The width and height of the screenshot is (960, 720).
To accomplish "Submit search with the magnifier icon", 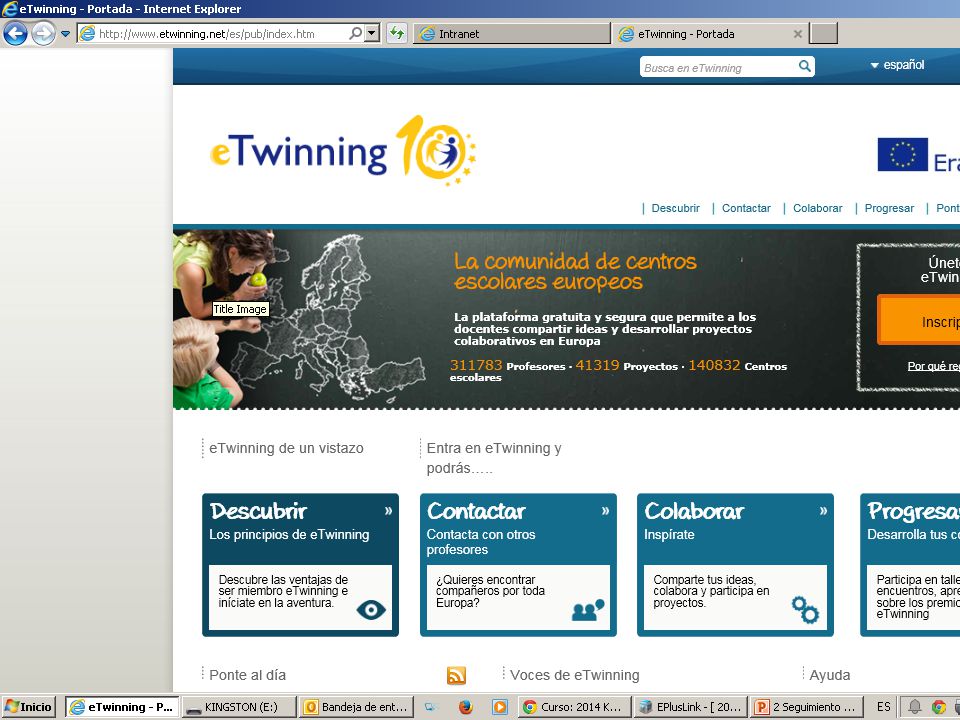I will 804,66.
